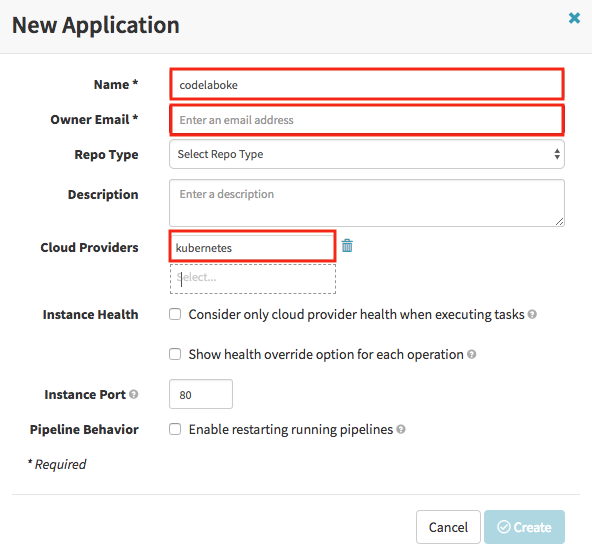Focus the Name field containing codelaboke
This screenshot has width=592, height=556.
coord(367,84)
